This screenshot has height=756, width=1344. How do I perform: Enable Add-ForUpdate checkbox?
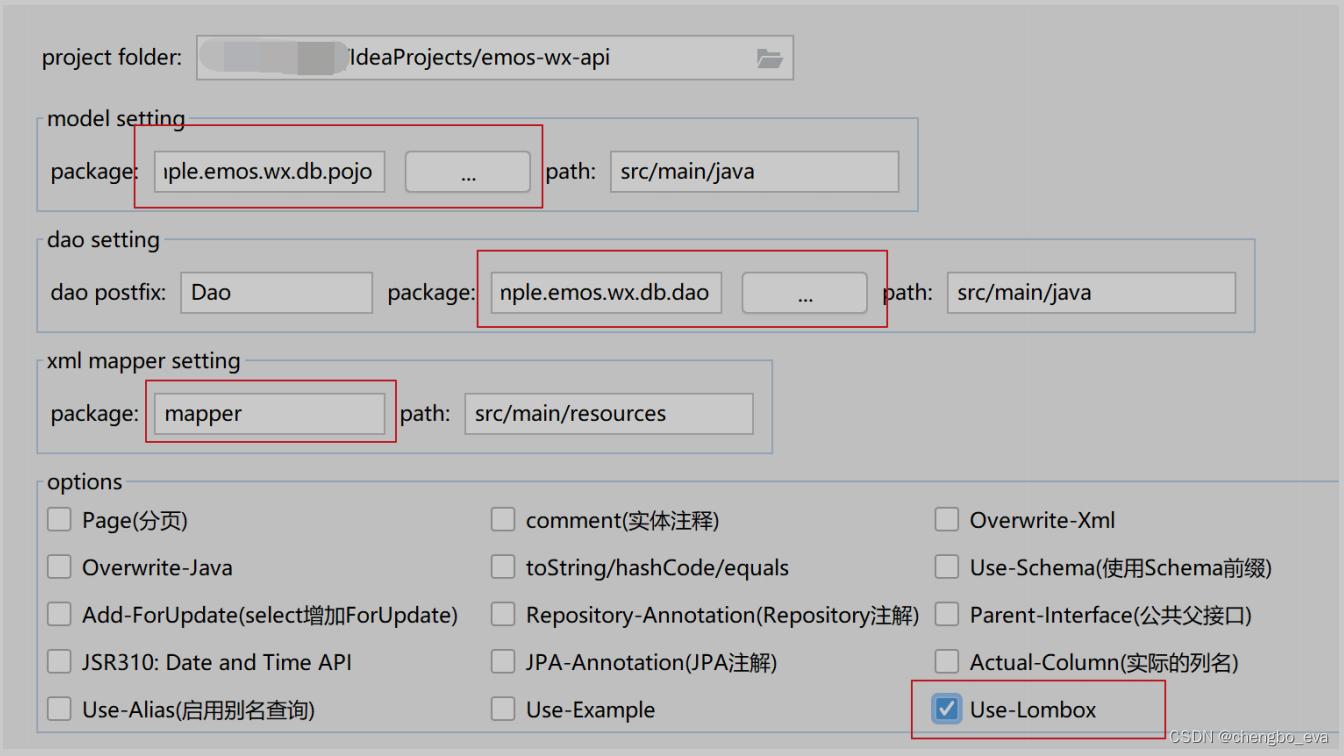pyautogui.click(x=60, y=614)
